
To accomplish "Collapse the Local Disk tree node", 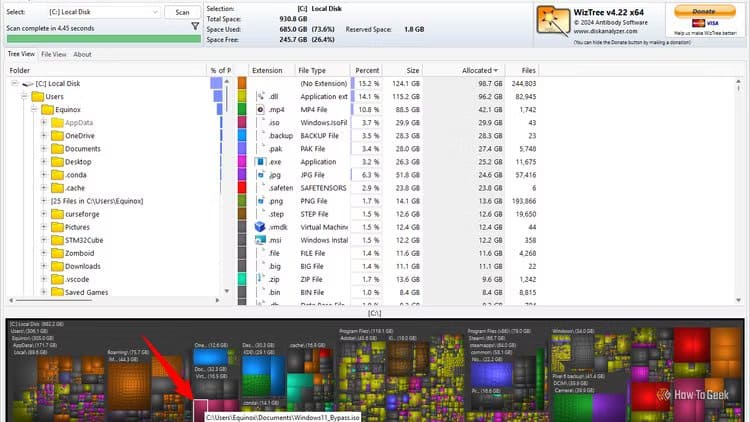I will click(x=14, y=83).
